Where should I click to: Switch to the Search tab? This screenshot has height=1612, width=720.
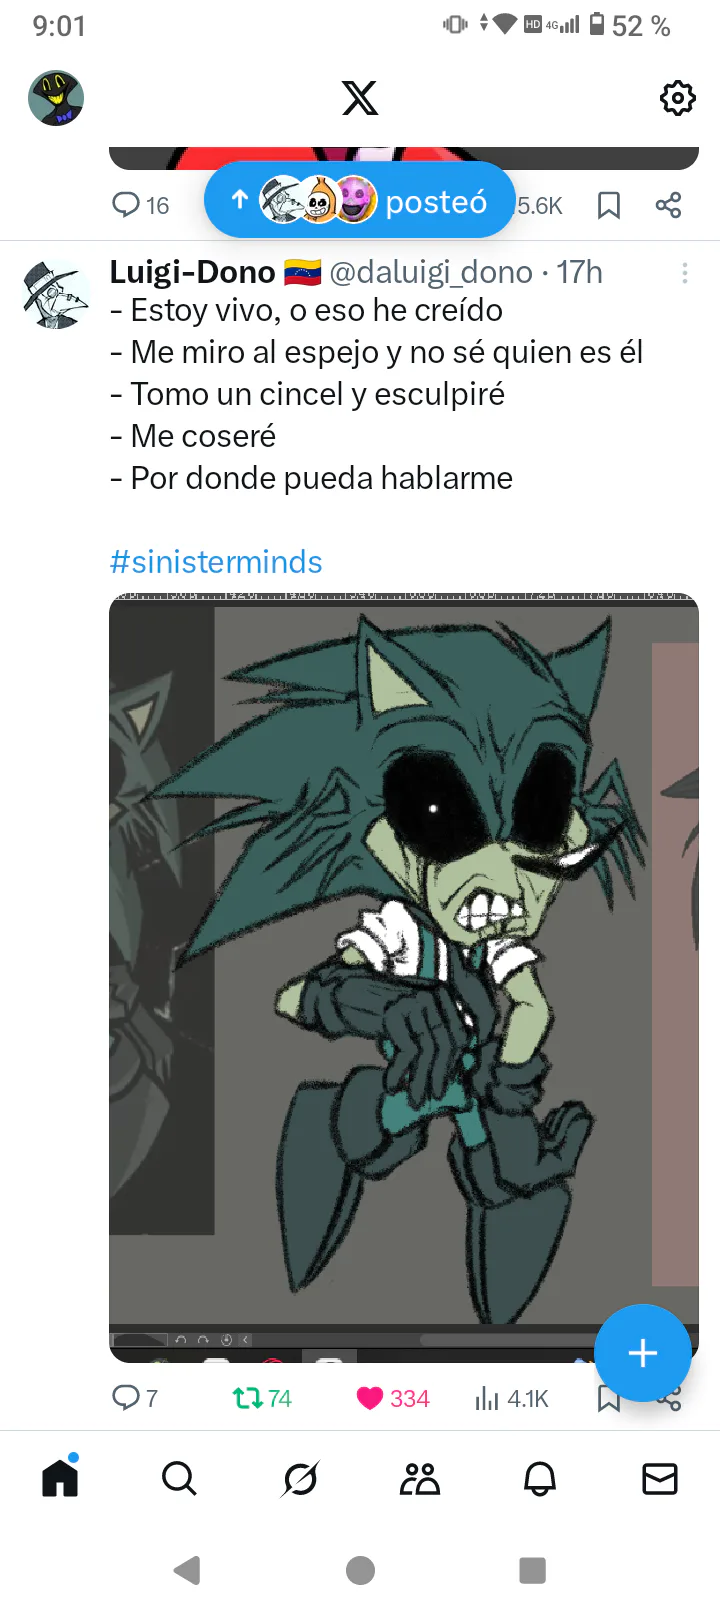[x=179, y=1478]
